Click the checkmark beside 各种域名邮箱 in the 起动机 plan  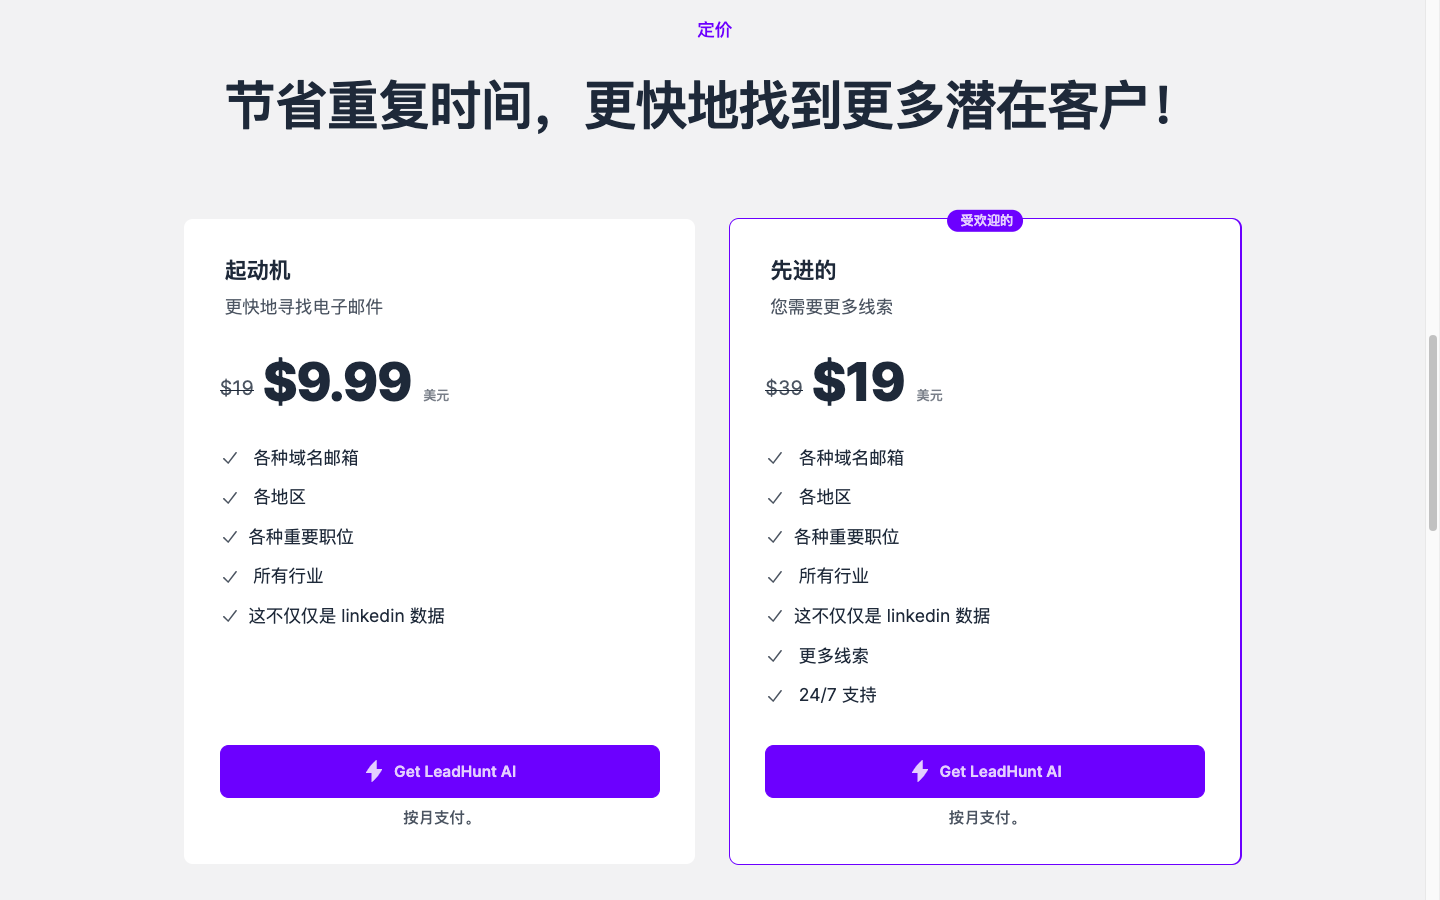tap(230, 458)
